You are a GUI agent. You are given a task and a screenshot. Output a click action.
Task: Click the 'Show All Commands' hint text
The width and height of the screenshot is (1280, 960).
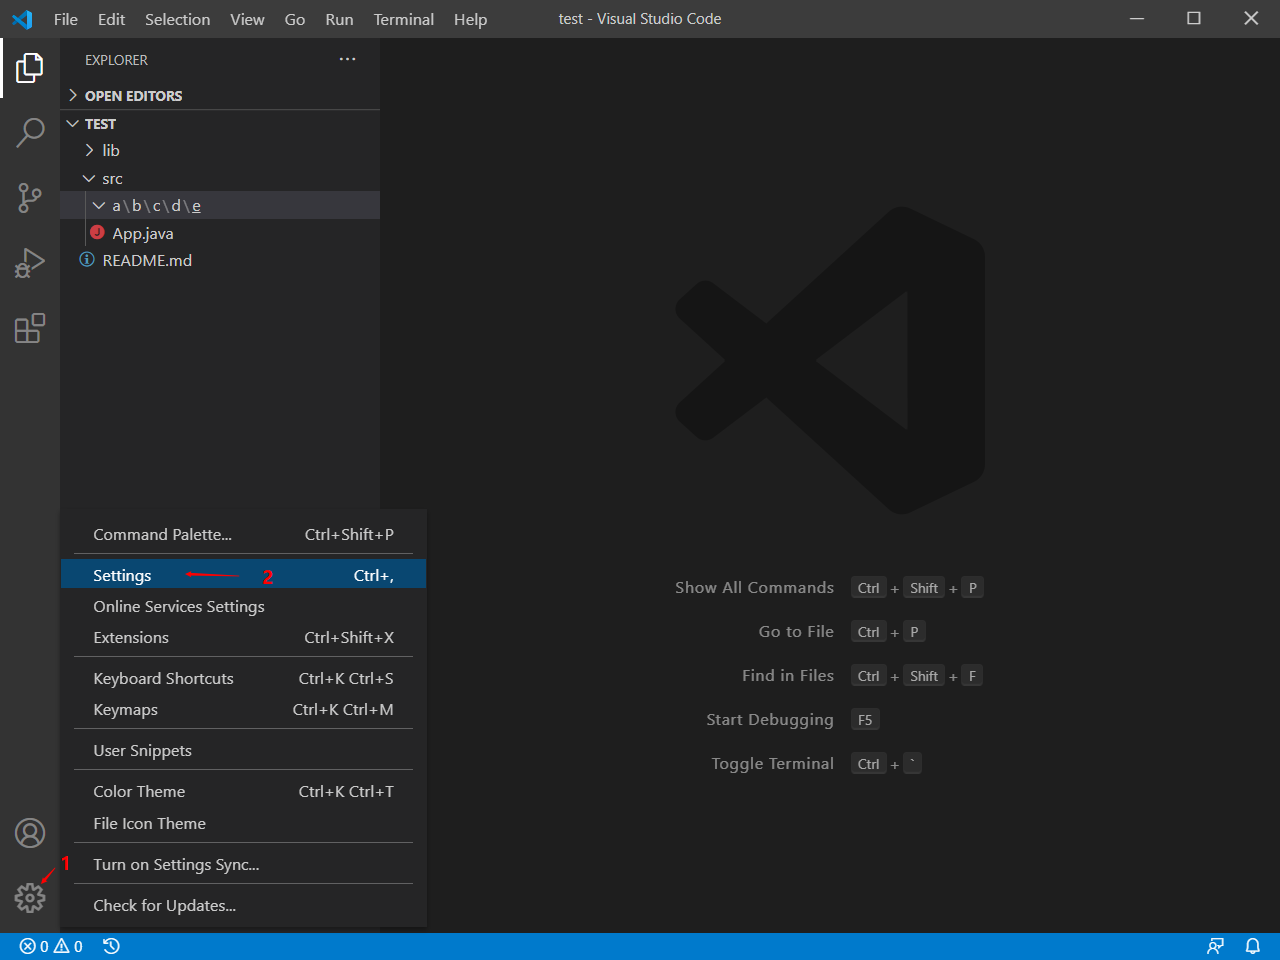point(754,587)
